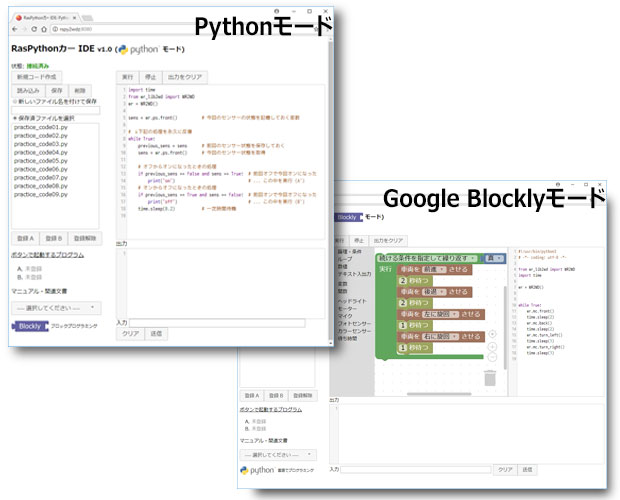Click the 停止 button in Blockly window

[359, 240]
